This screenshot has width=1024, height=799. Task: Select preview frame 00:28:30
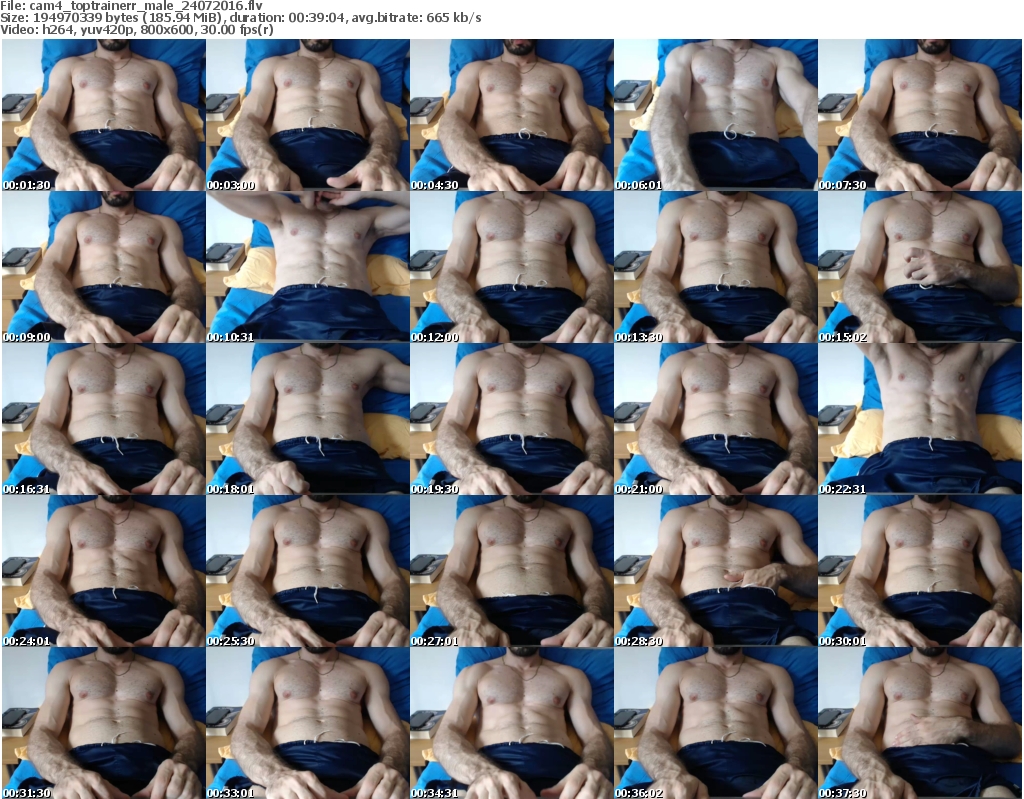pyautogui.click(x=716, y=572)
